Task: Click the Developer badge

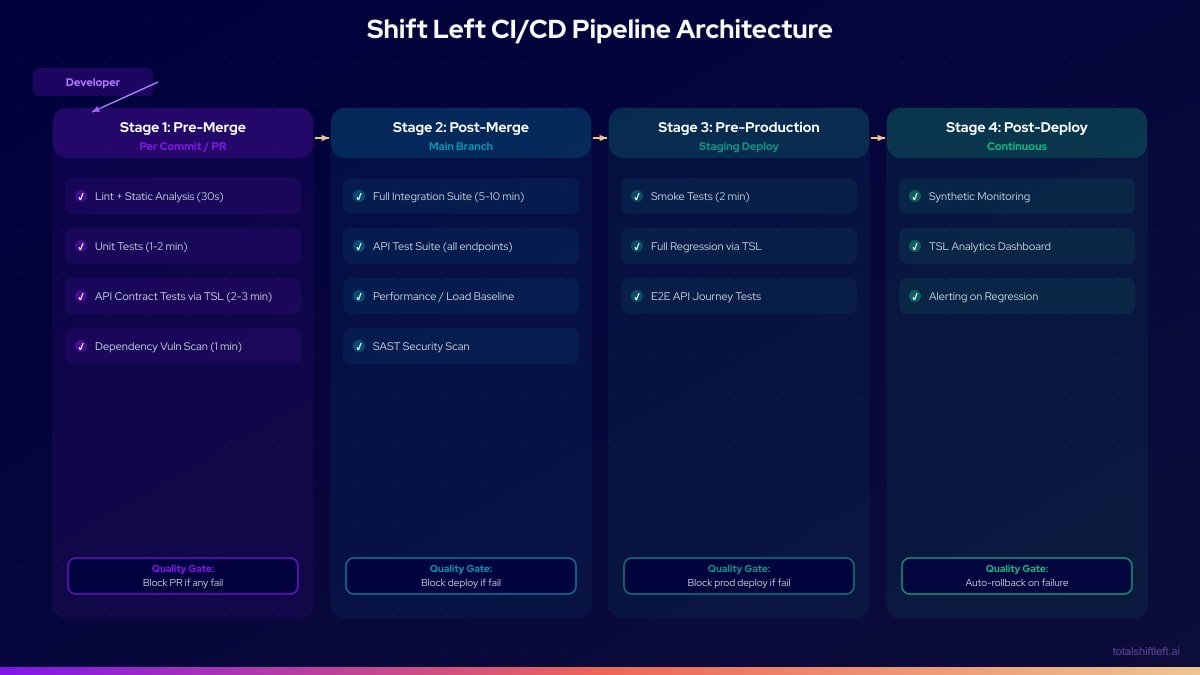Action: point(93,82)
